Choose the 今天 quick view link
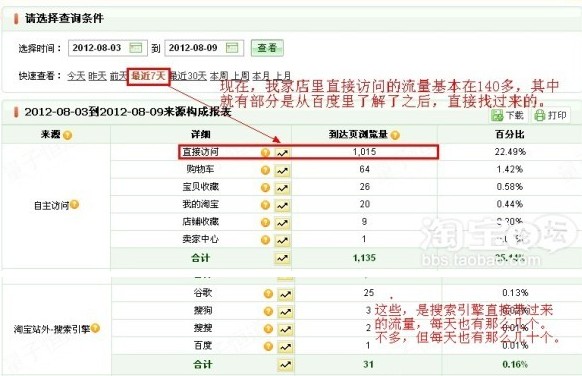 click(76, 76)
